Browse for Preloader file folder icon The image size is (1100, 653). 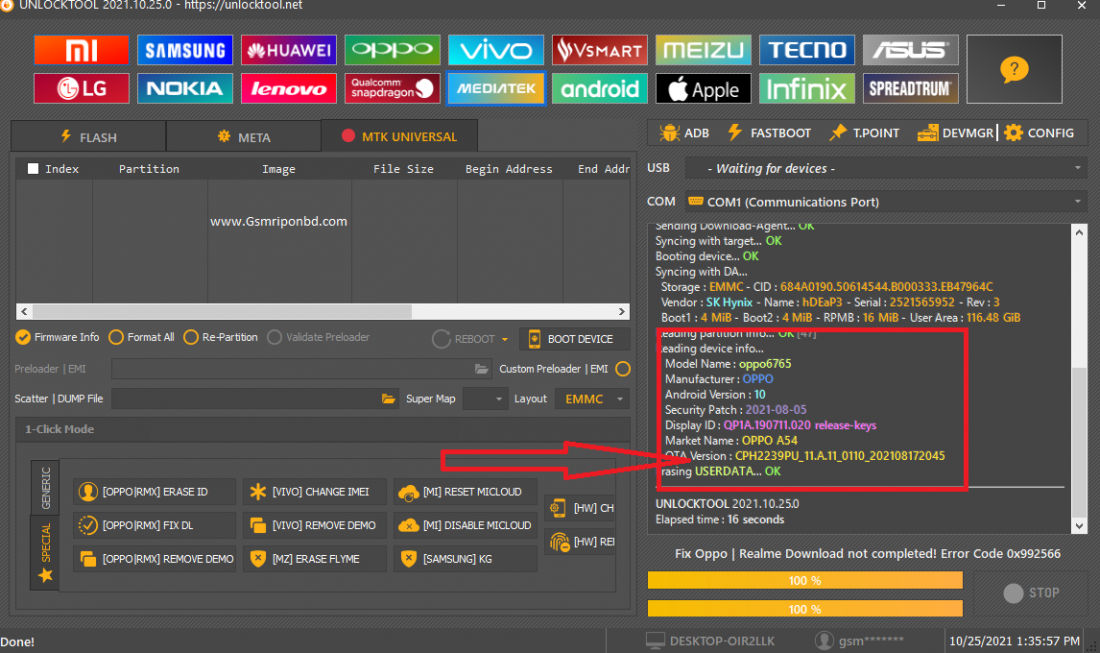481,369
